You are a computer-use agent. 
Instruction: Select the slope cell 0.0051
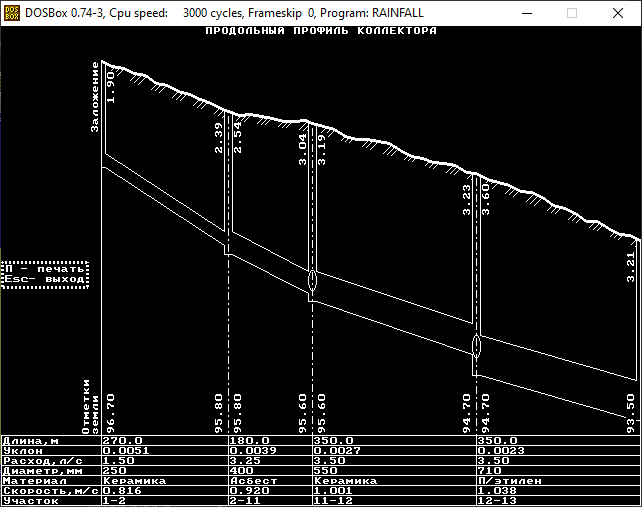click(126, 451)
